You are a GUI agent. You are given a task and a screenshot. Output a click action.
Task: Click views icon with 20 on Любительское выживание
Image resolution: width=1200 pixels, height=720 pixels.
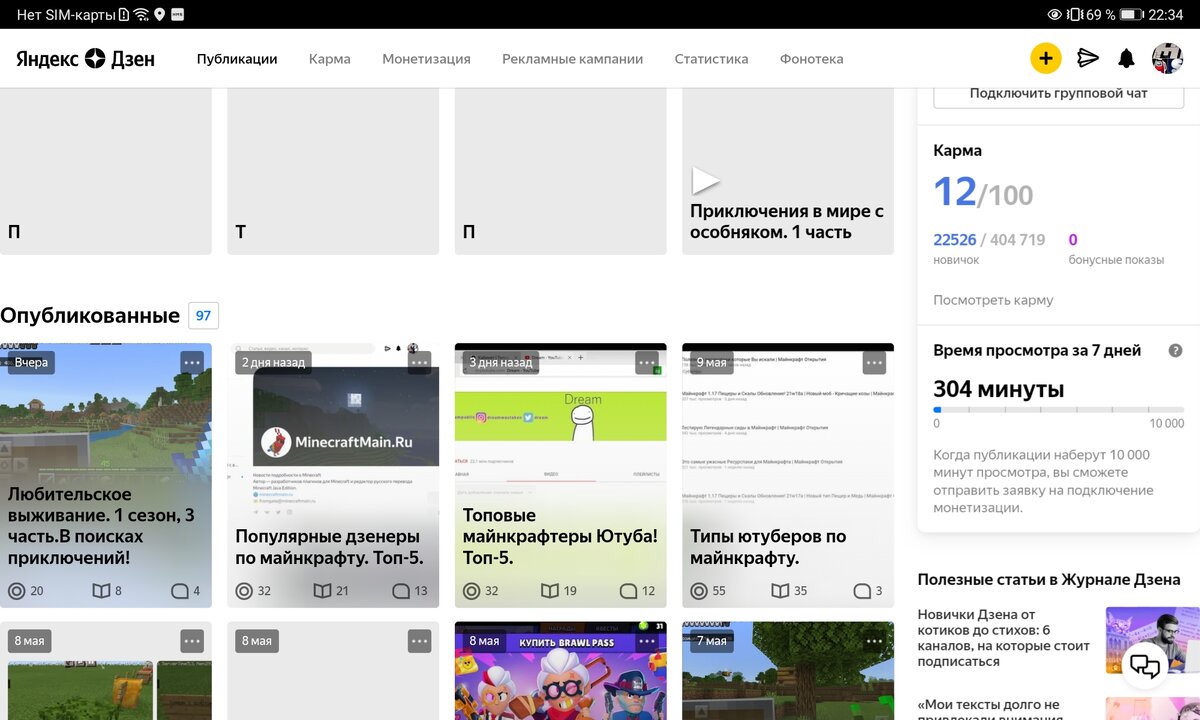click(16, 591)
